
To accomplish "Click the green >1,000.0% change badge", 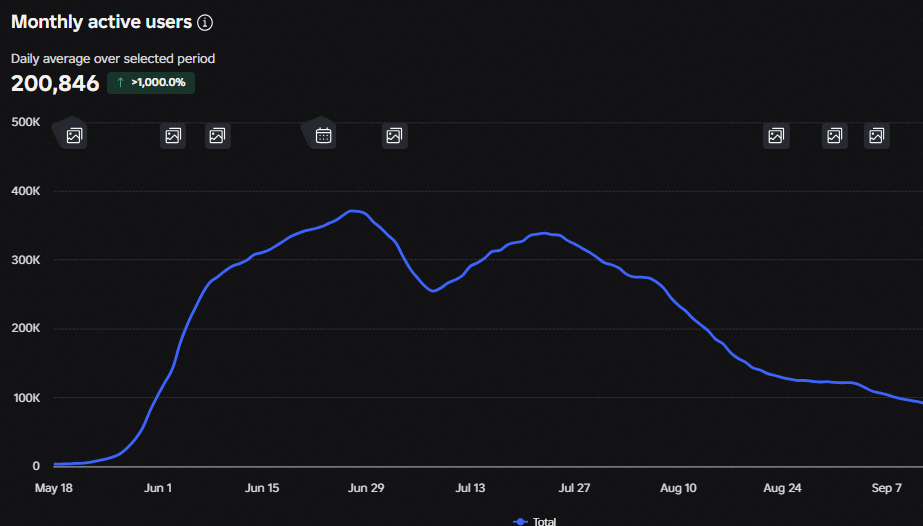I will [x=151, y=82].
